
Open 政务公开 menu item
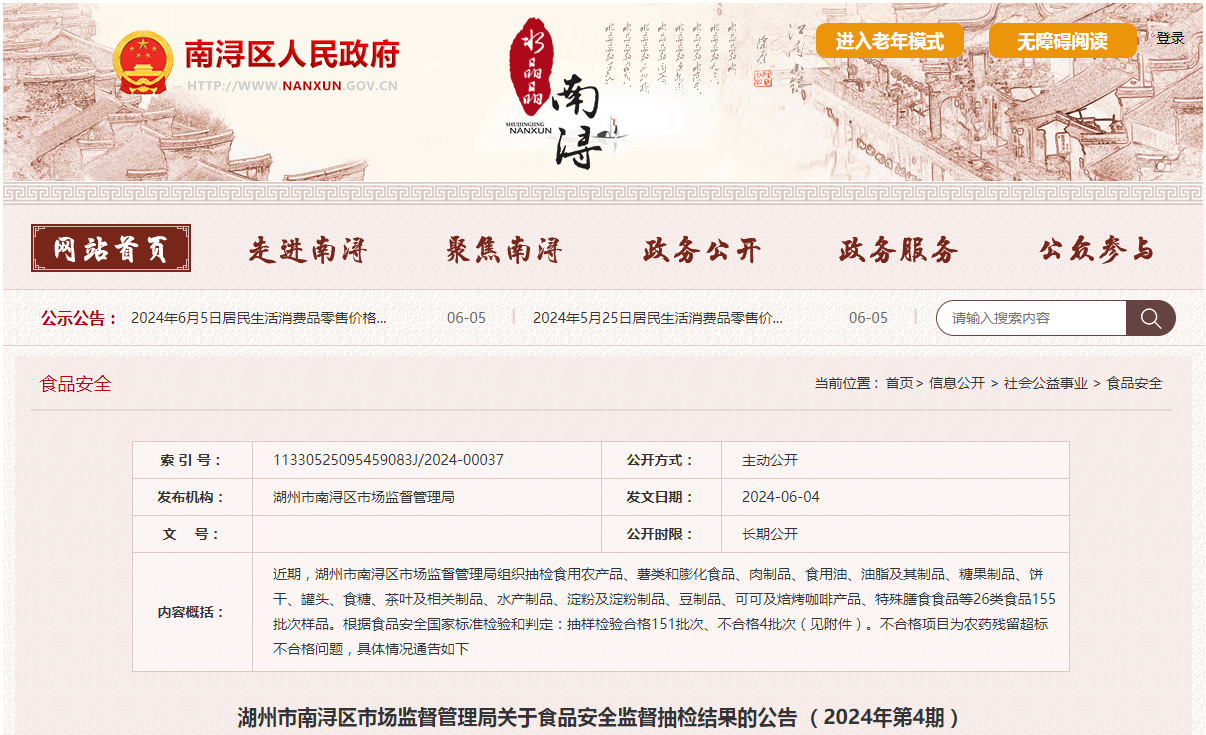pyautogui.click(x=702, y=250)
